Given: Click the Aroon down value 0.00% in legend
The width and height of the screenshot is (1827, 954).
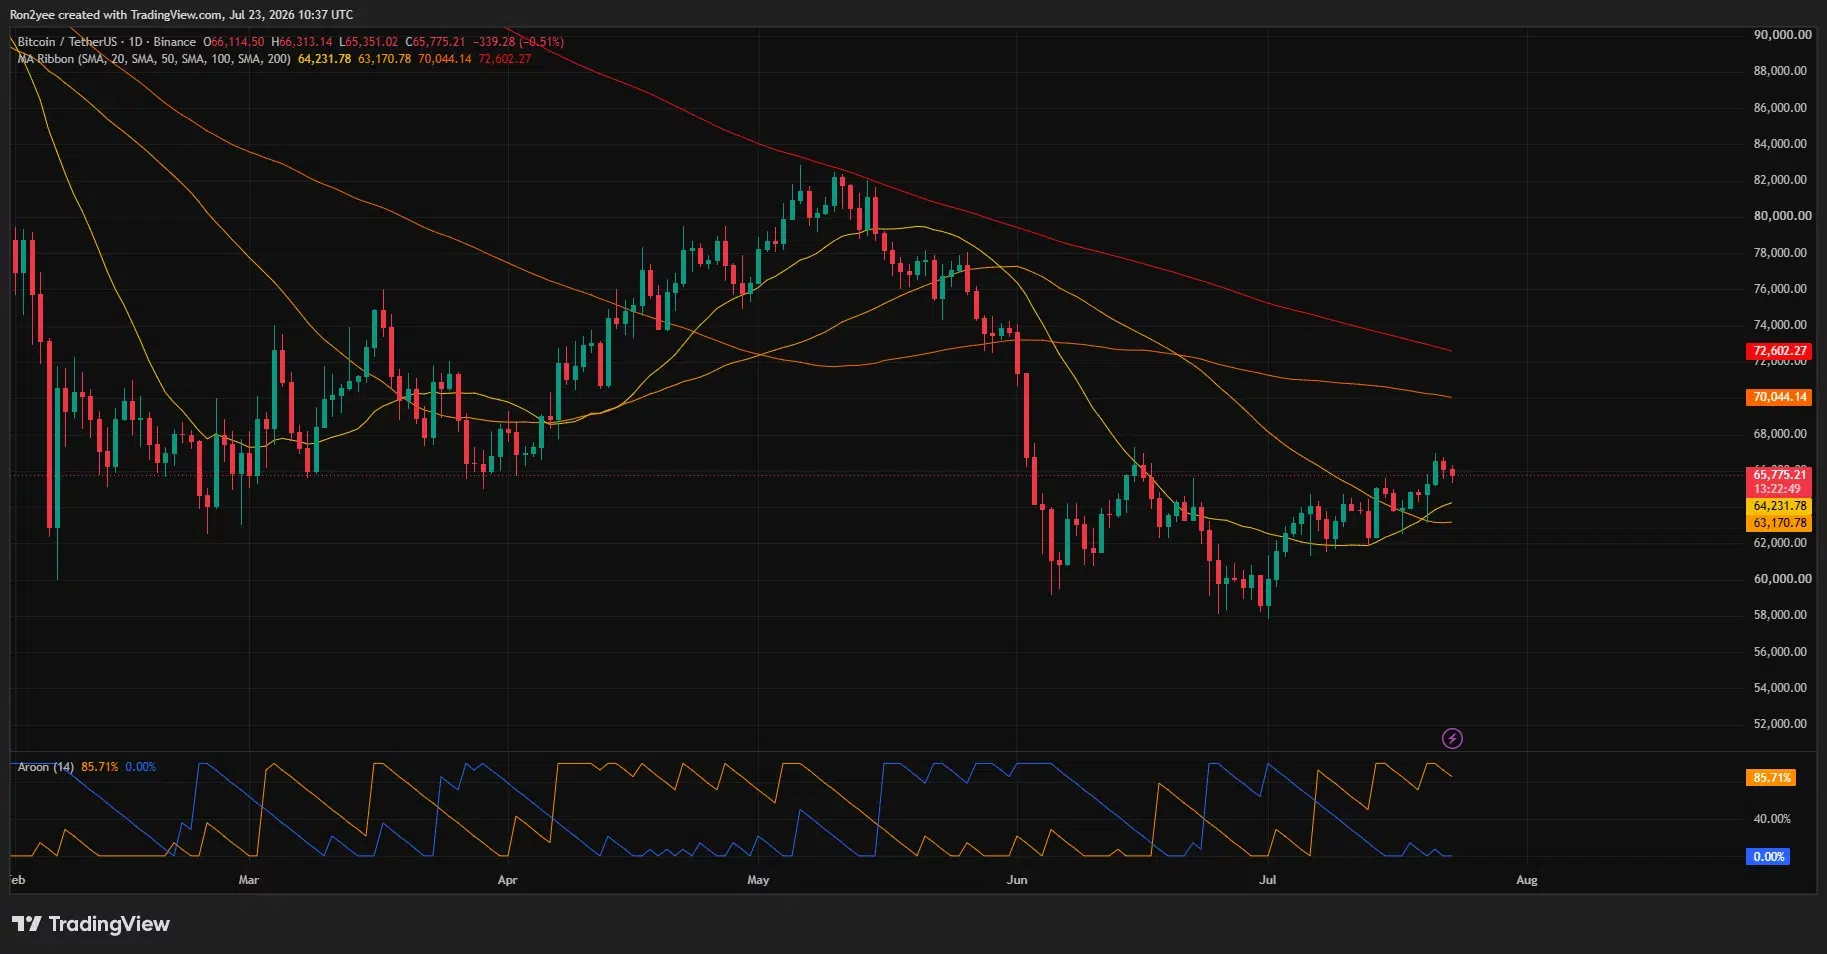Looking at the screenshot, I should [x=141, y=767].
